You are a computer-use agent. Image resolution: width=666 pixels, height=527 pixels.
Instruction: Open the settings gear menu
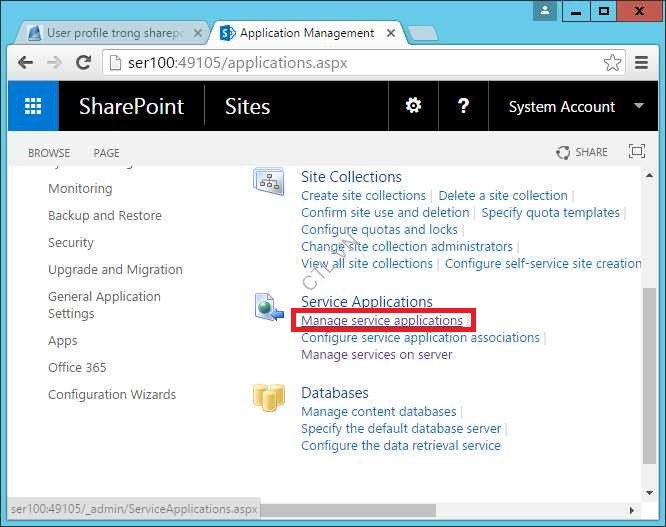(413, 105)
